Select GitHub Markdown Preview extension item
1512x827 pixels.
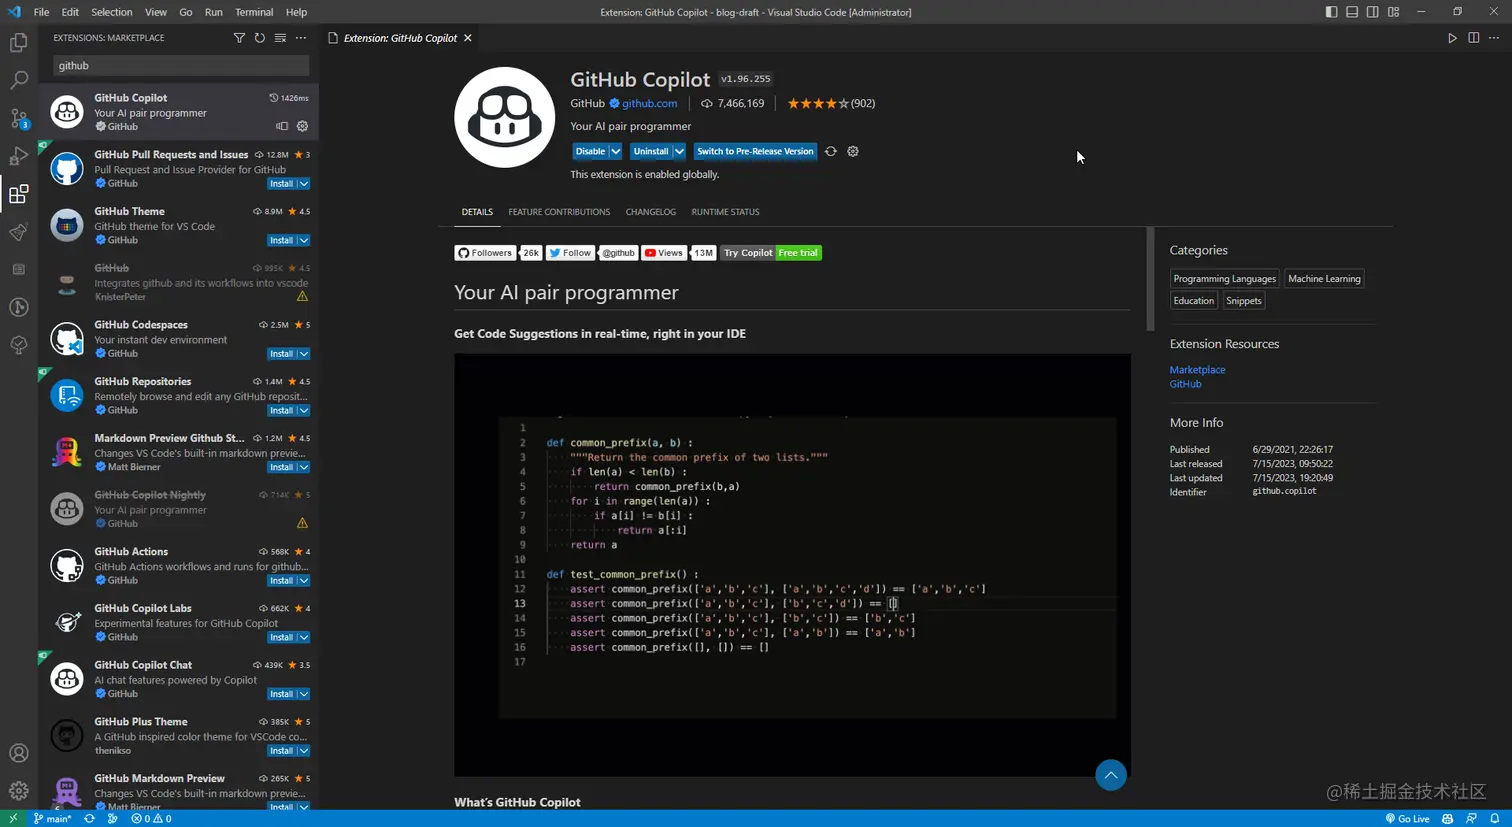tap(179, 789)
